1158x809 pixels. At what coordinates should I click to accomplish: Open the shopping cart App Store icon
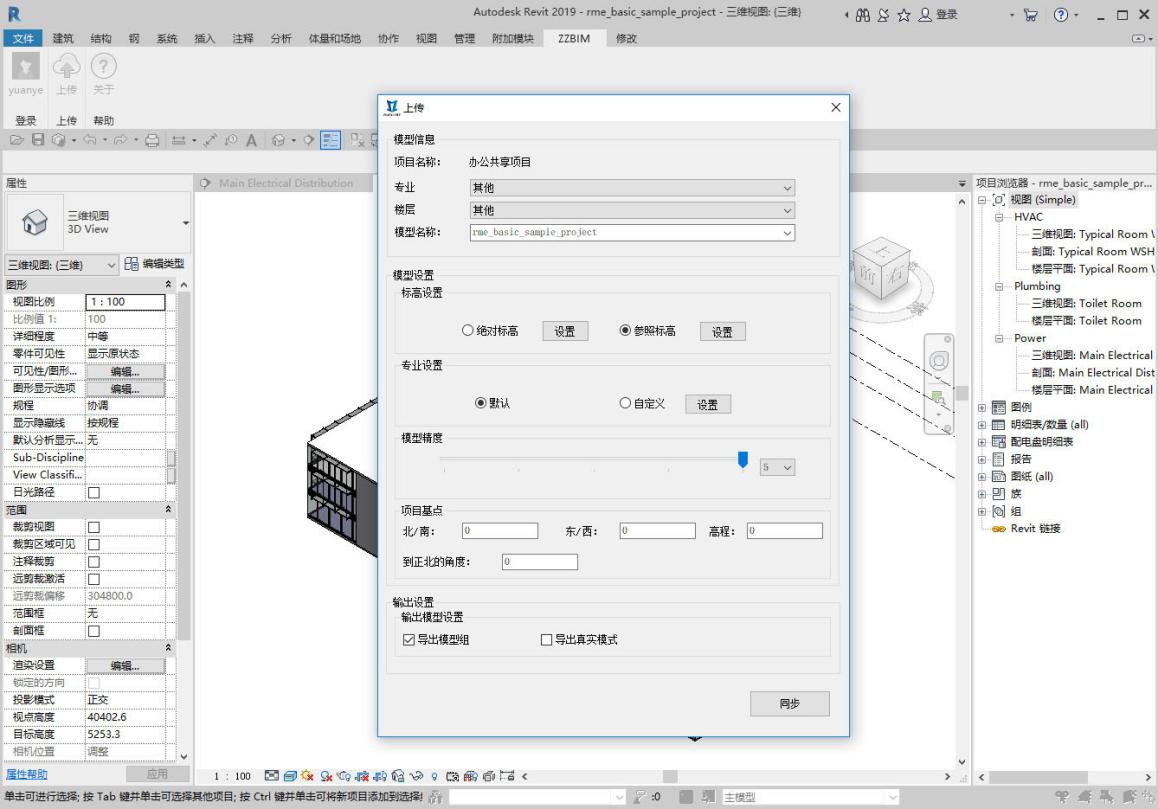[x=1031, y=15]
